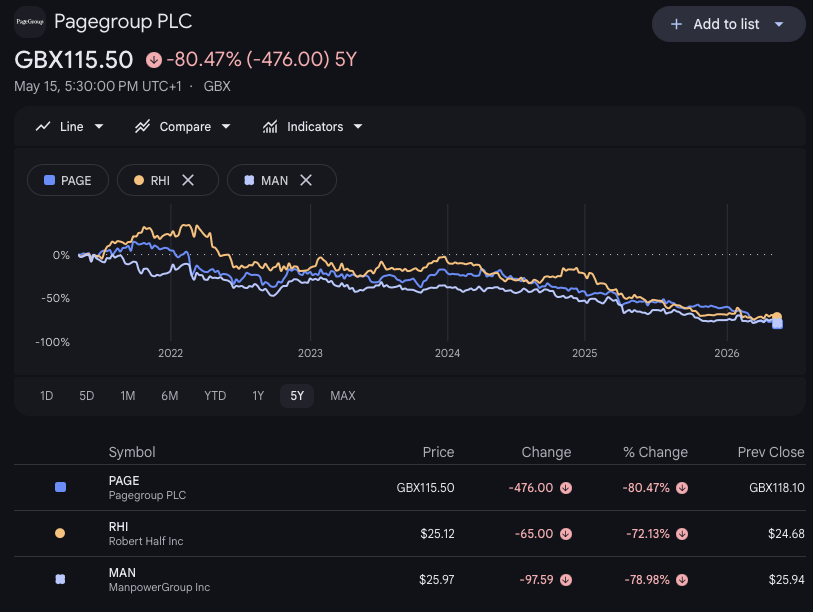
Task: Click the $25.97 price for MAN
Action: [437, 580]
